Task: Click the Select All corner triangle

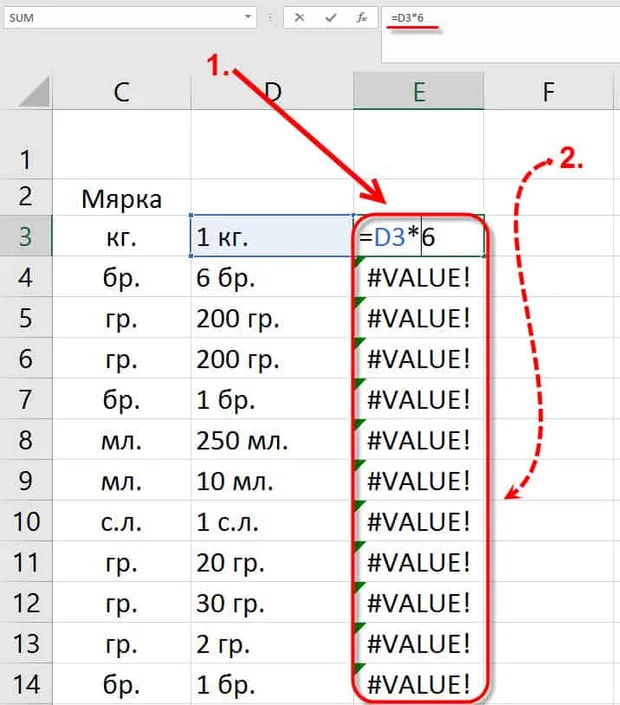Action: tap(35, 93)
